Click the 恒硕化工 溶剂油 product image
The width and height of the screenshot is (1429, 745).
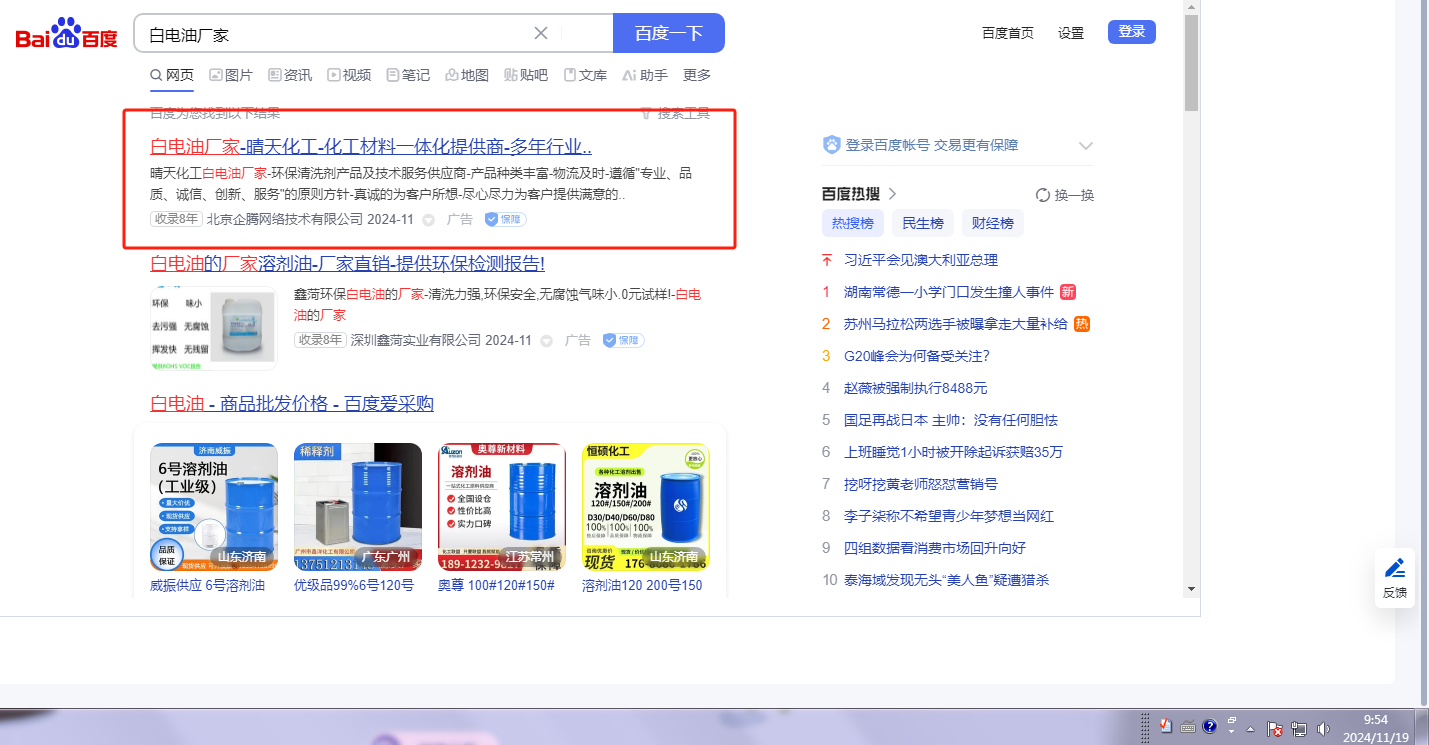(x=646, y=507)
